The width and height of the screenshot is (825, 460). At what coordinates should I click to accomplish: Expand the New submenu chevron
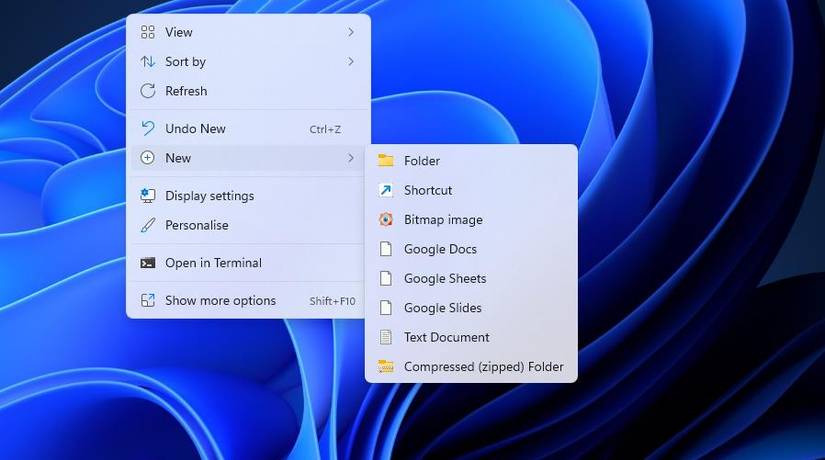pyautogui.click(x=351, y=158)
